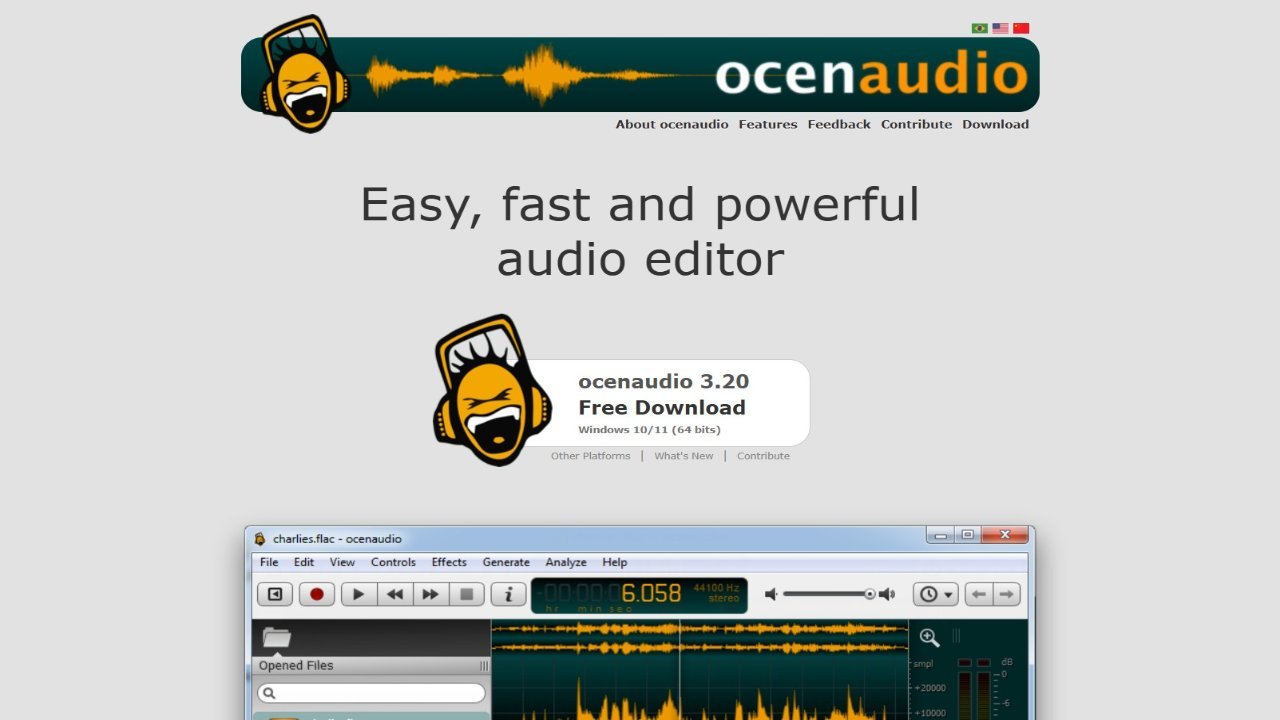Open the Controls menu
This screenshot has width=1280, height=720.
coord(393,562)
